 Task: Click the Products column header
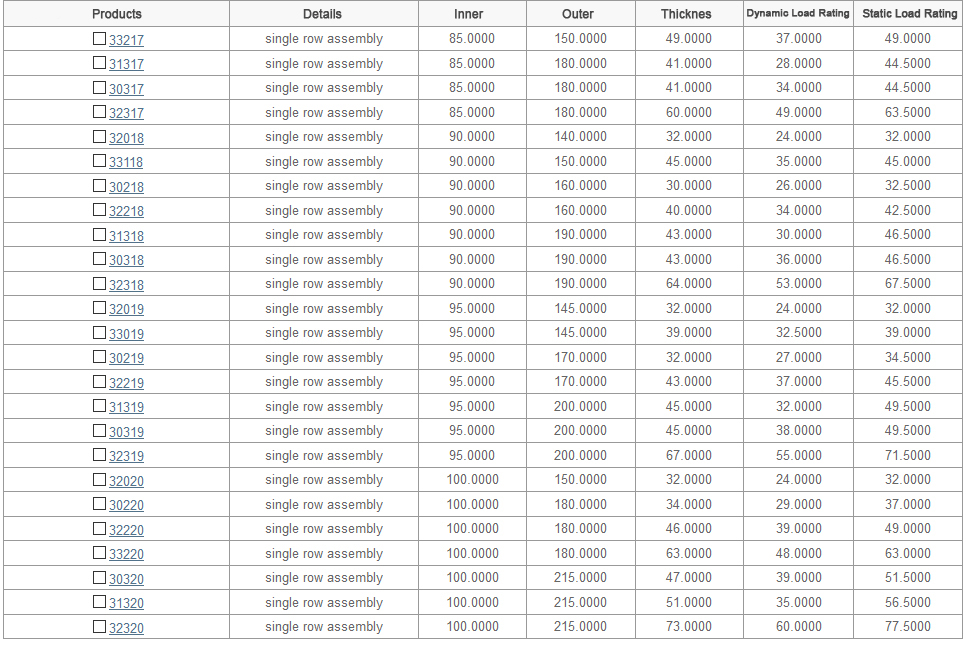click(116, 14)
